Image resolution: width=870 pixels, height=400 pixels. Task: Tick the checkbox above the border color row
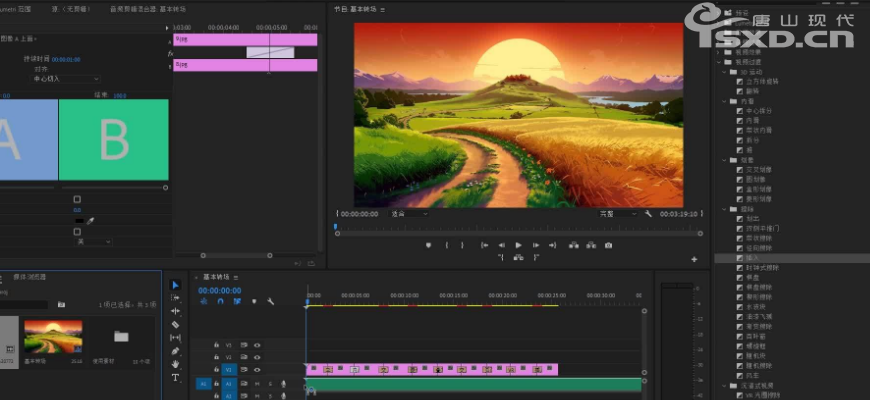77,199
